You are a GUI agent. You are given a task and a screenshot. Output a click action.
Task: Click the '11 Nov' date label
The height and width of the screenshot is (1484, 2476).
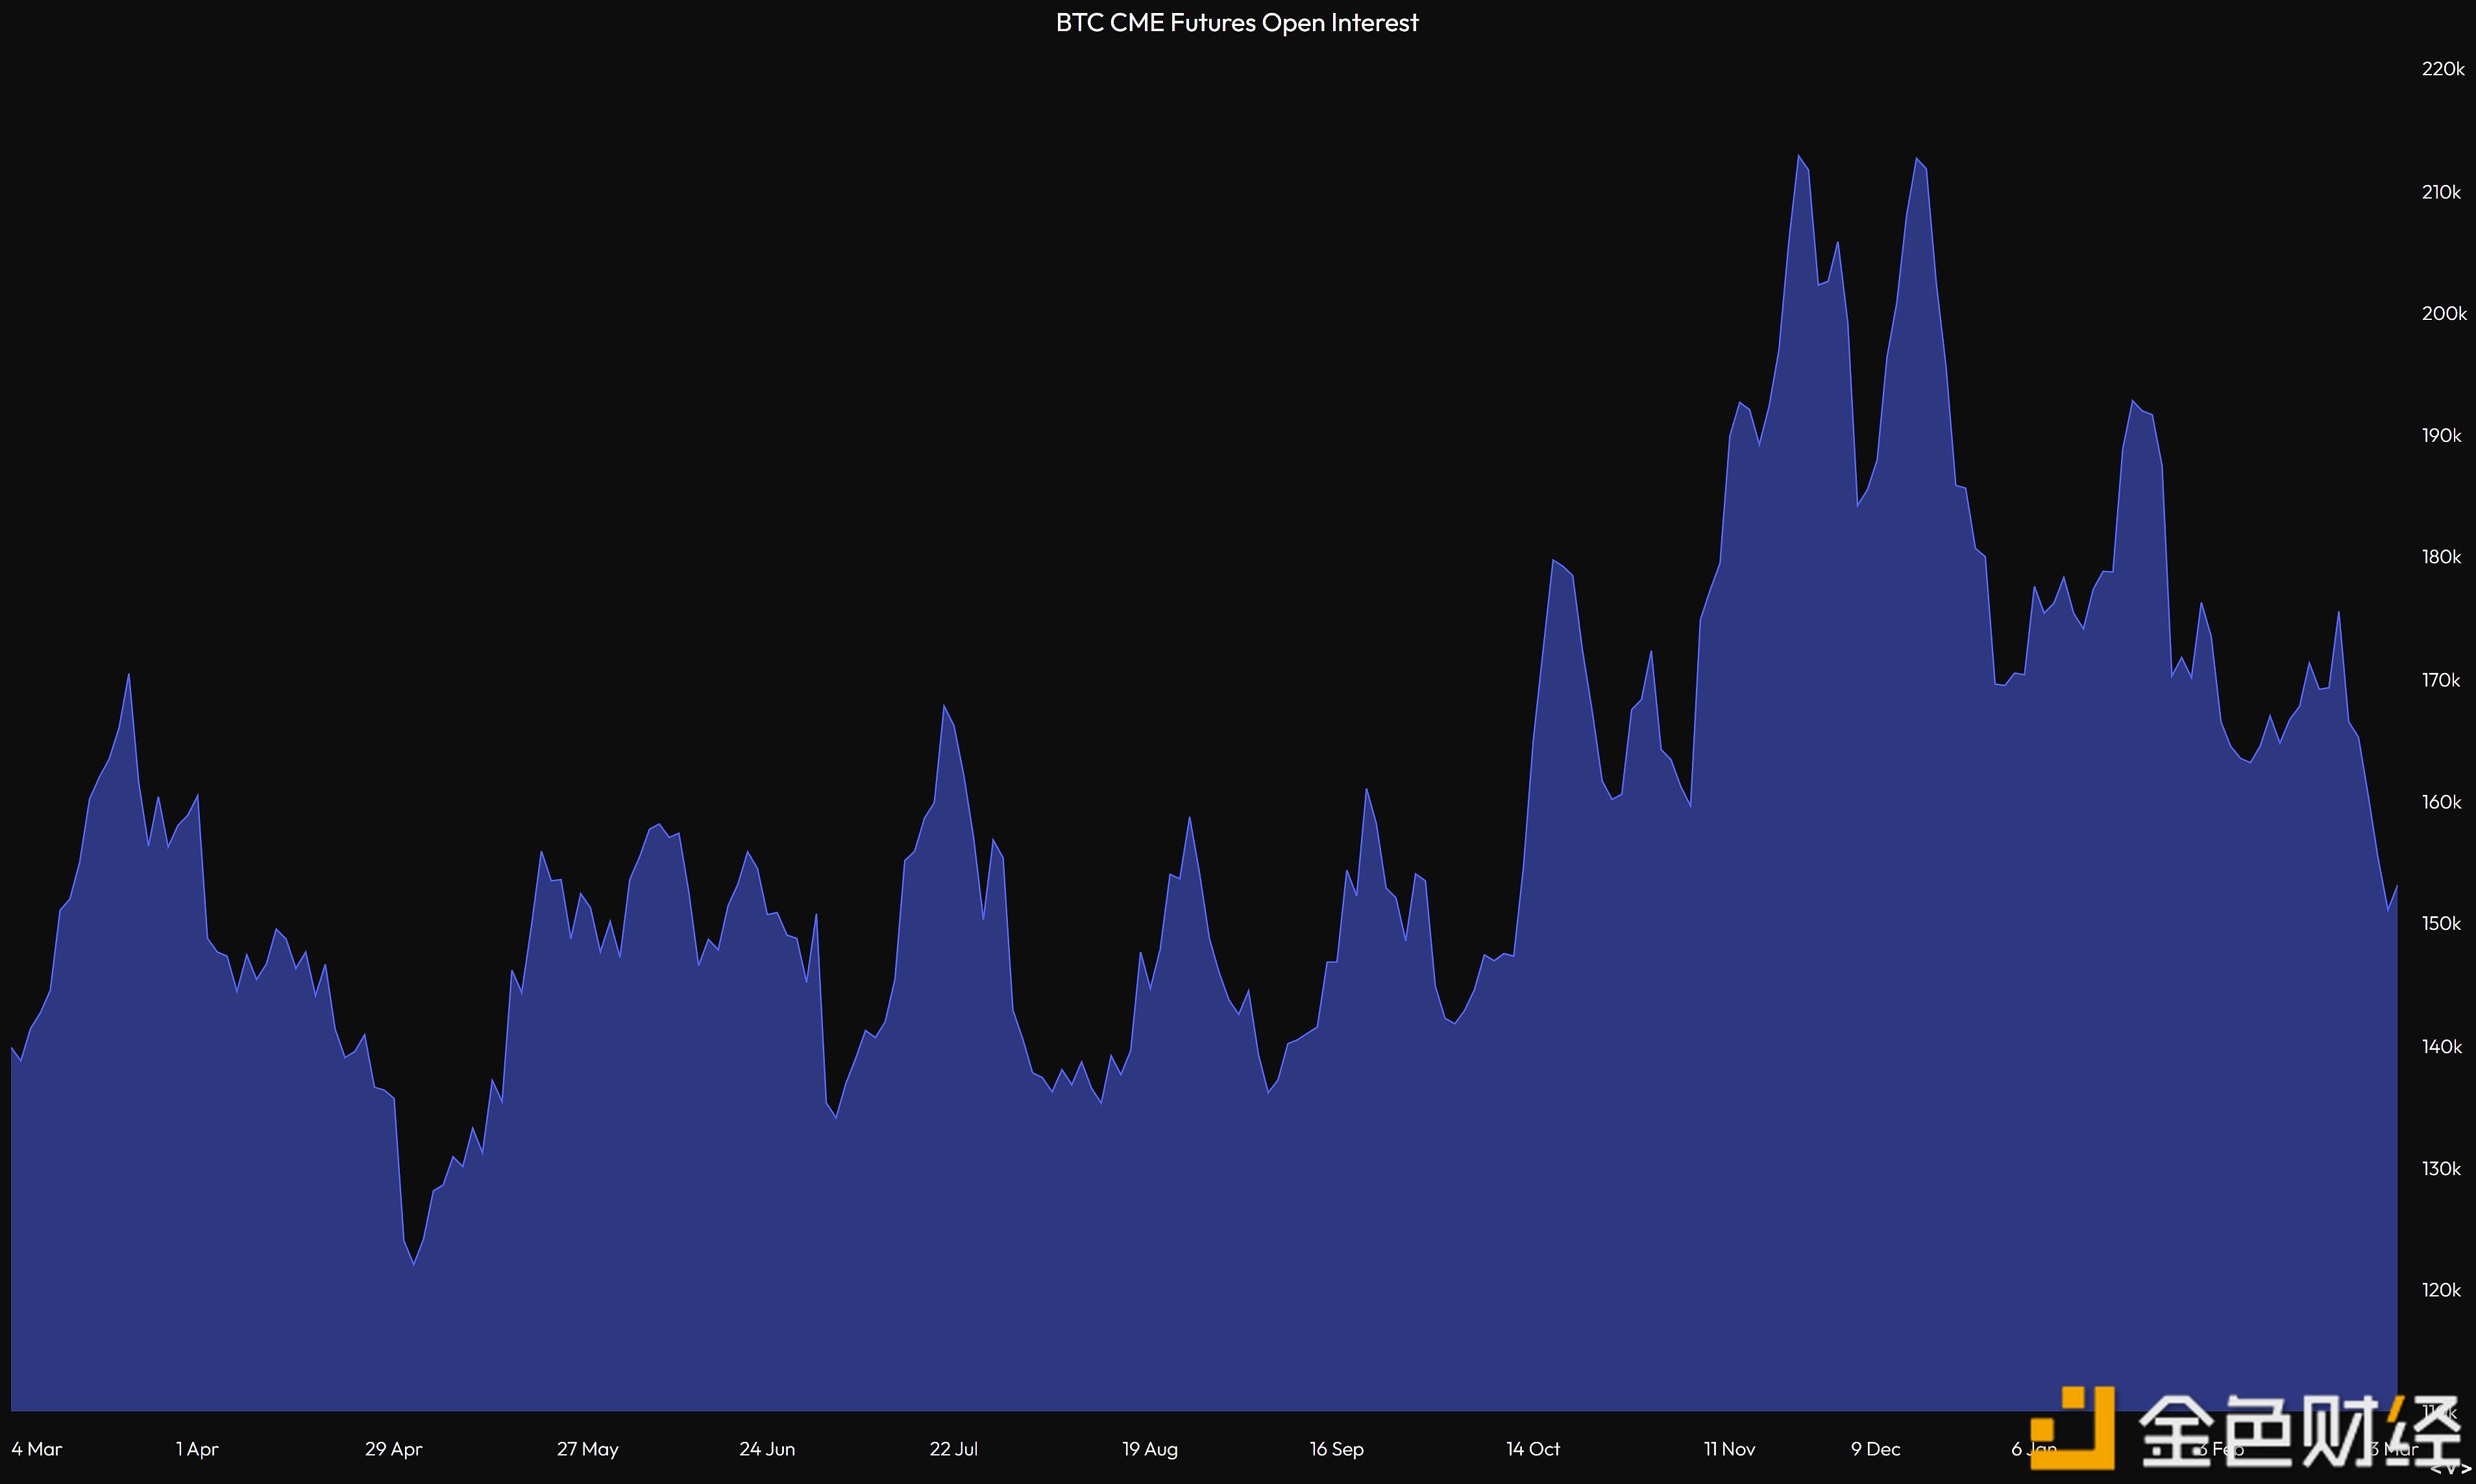pyautogui.click(x=1729, y=1448)
